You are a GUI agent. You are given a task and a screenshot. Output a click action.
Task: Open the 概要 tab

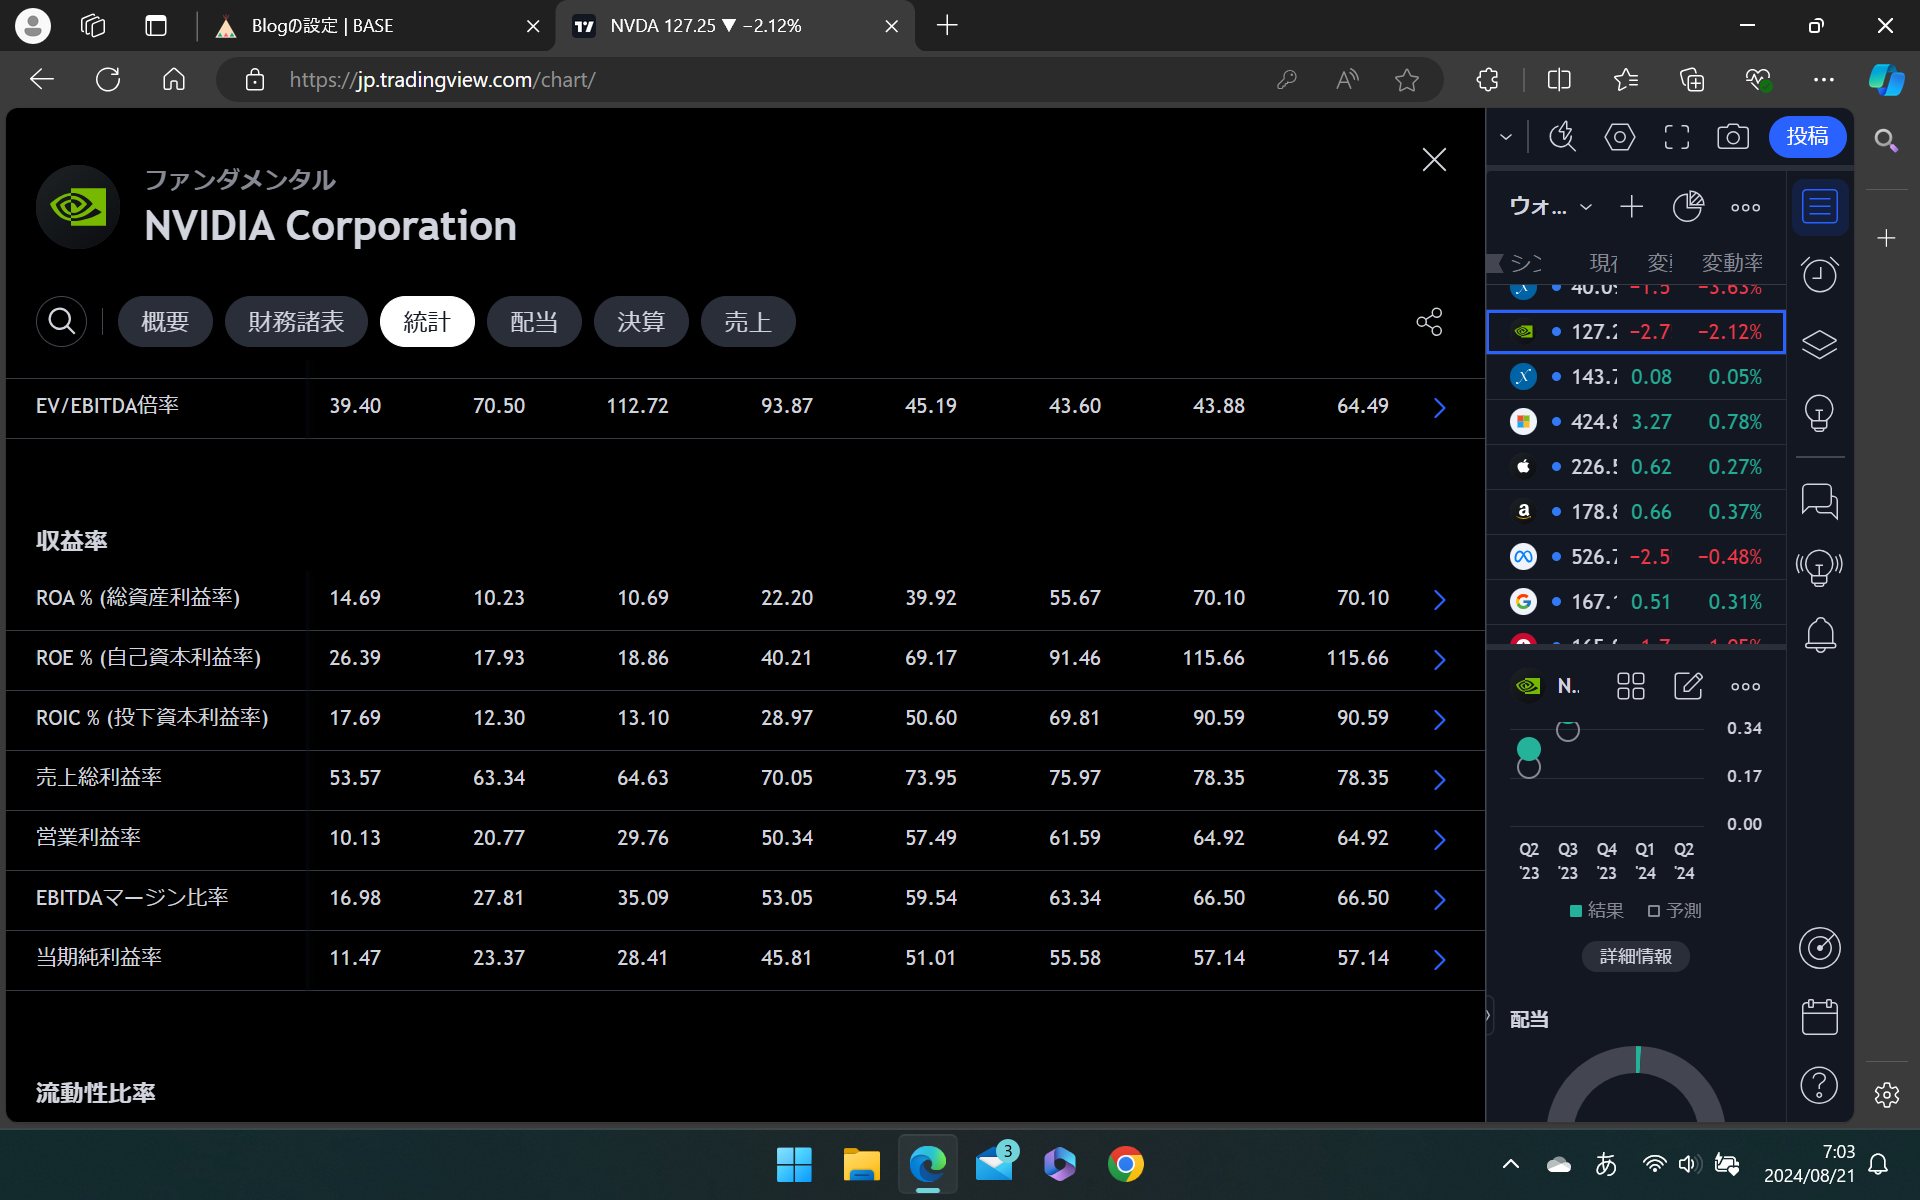click(x=165, y=322)
